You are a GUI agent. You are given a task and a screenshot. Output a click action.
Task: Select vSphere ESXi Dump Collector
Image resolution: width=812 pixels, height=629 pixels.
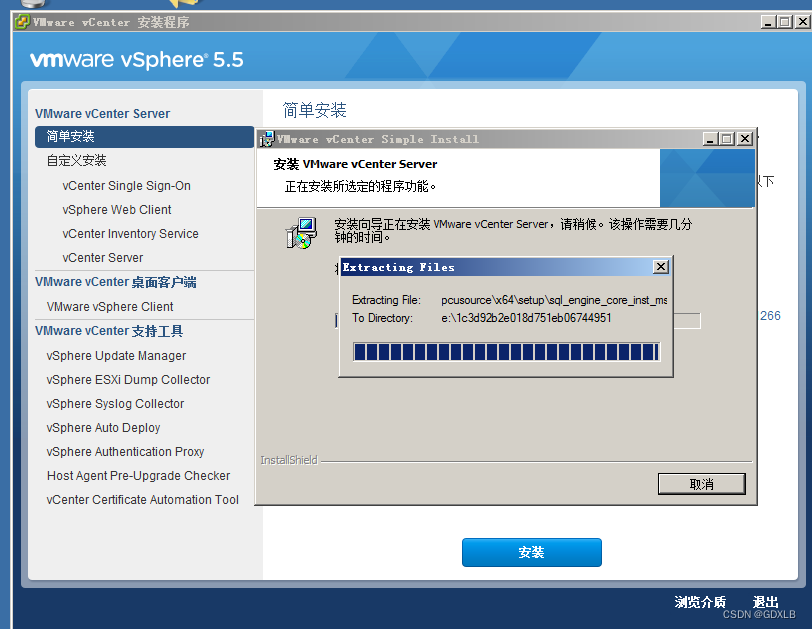click(x=128, y=379)
